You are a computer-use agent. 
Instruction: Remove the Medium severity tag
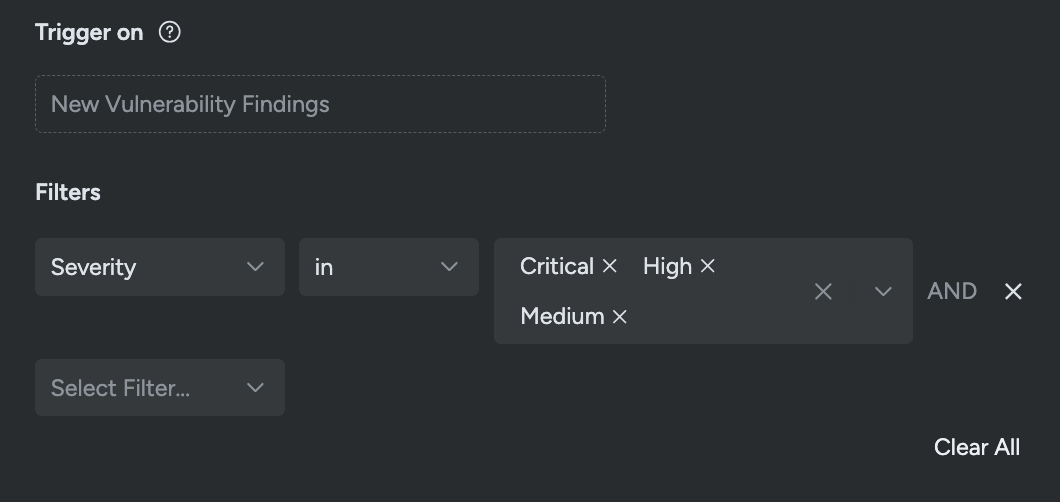point(620,316)
